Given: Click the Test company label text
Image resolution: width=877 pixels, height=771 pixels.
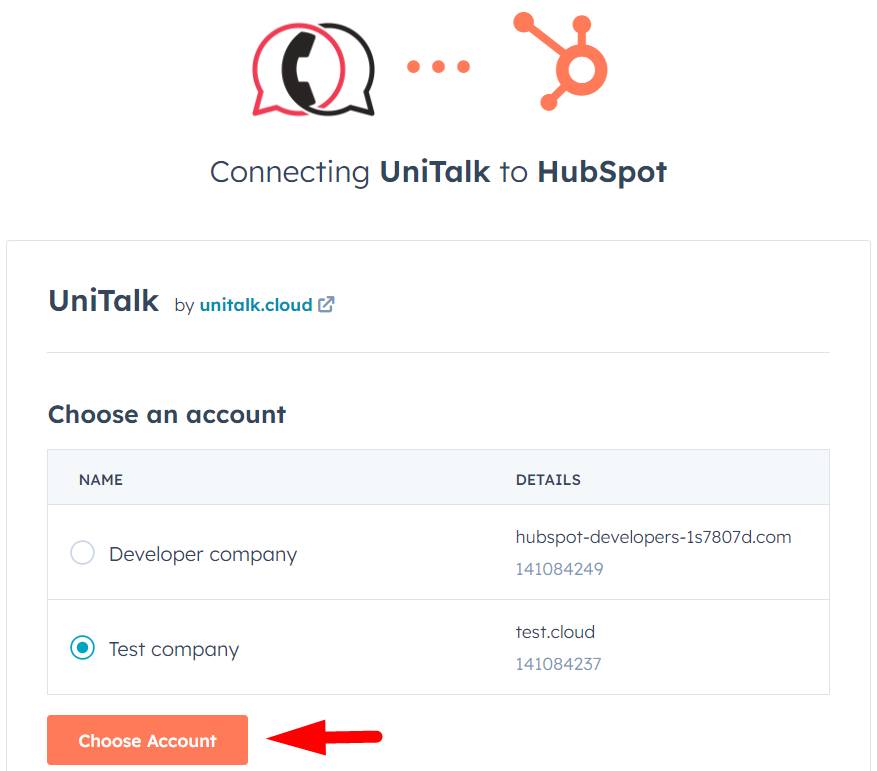Looking at the screenshot, I should coord(174,649).
